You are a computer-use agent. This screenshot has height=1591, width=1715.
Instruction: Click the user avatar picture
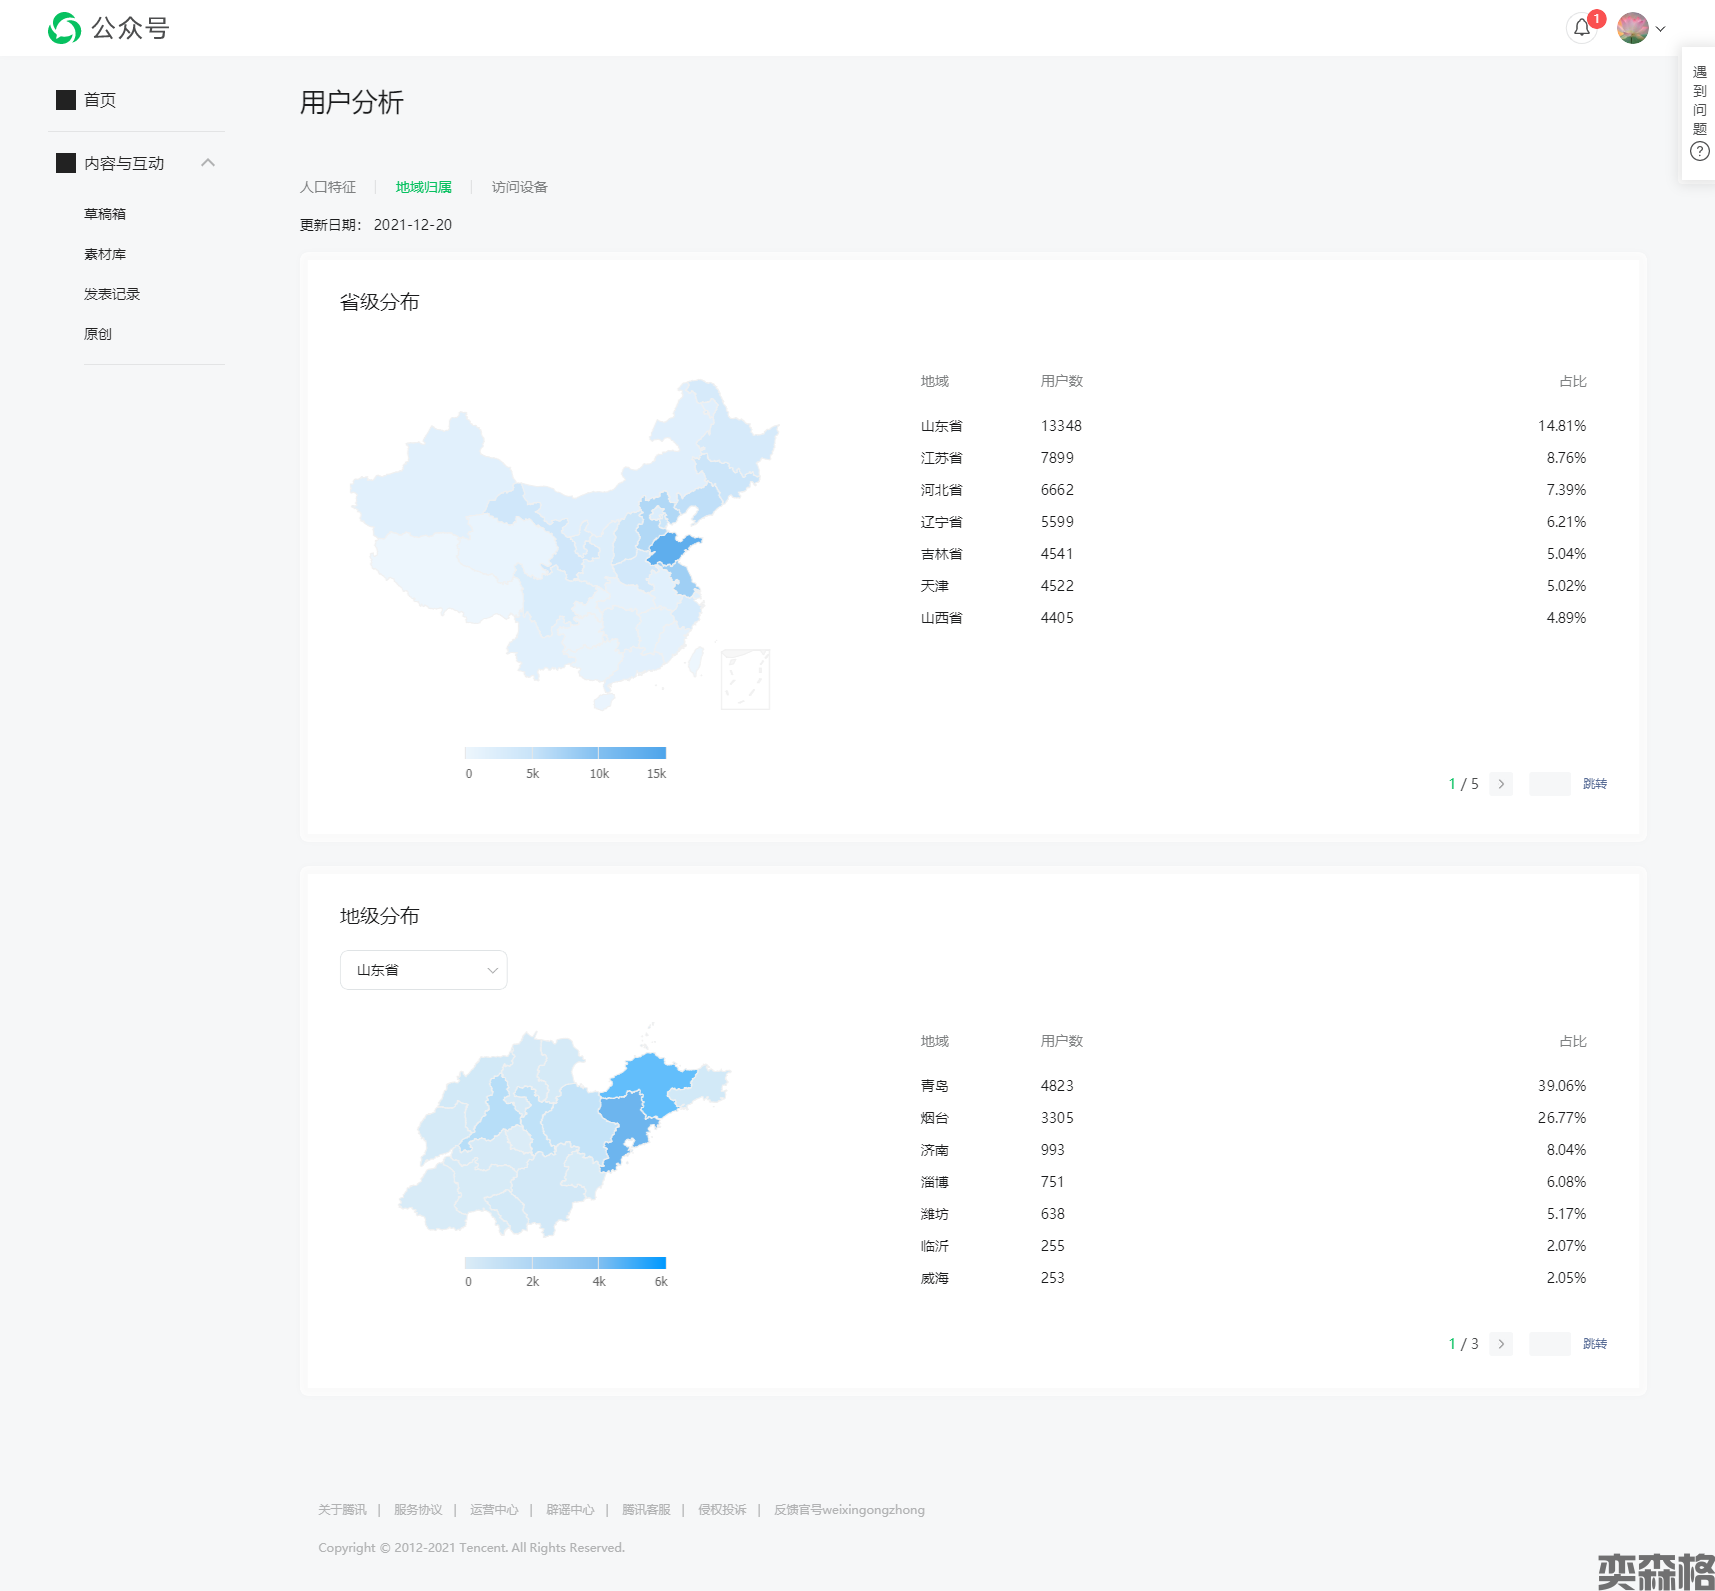[x=1632, y=28]
